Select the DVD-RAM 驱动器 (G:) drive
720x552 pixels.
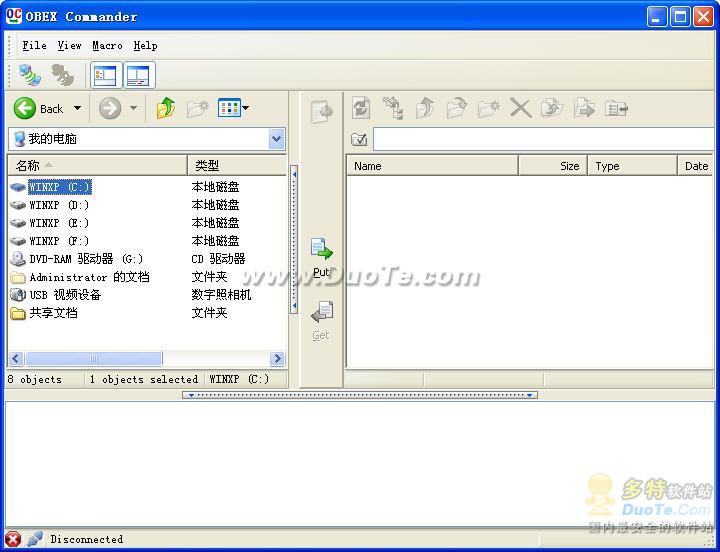coord(86,259)
